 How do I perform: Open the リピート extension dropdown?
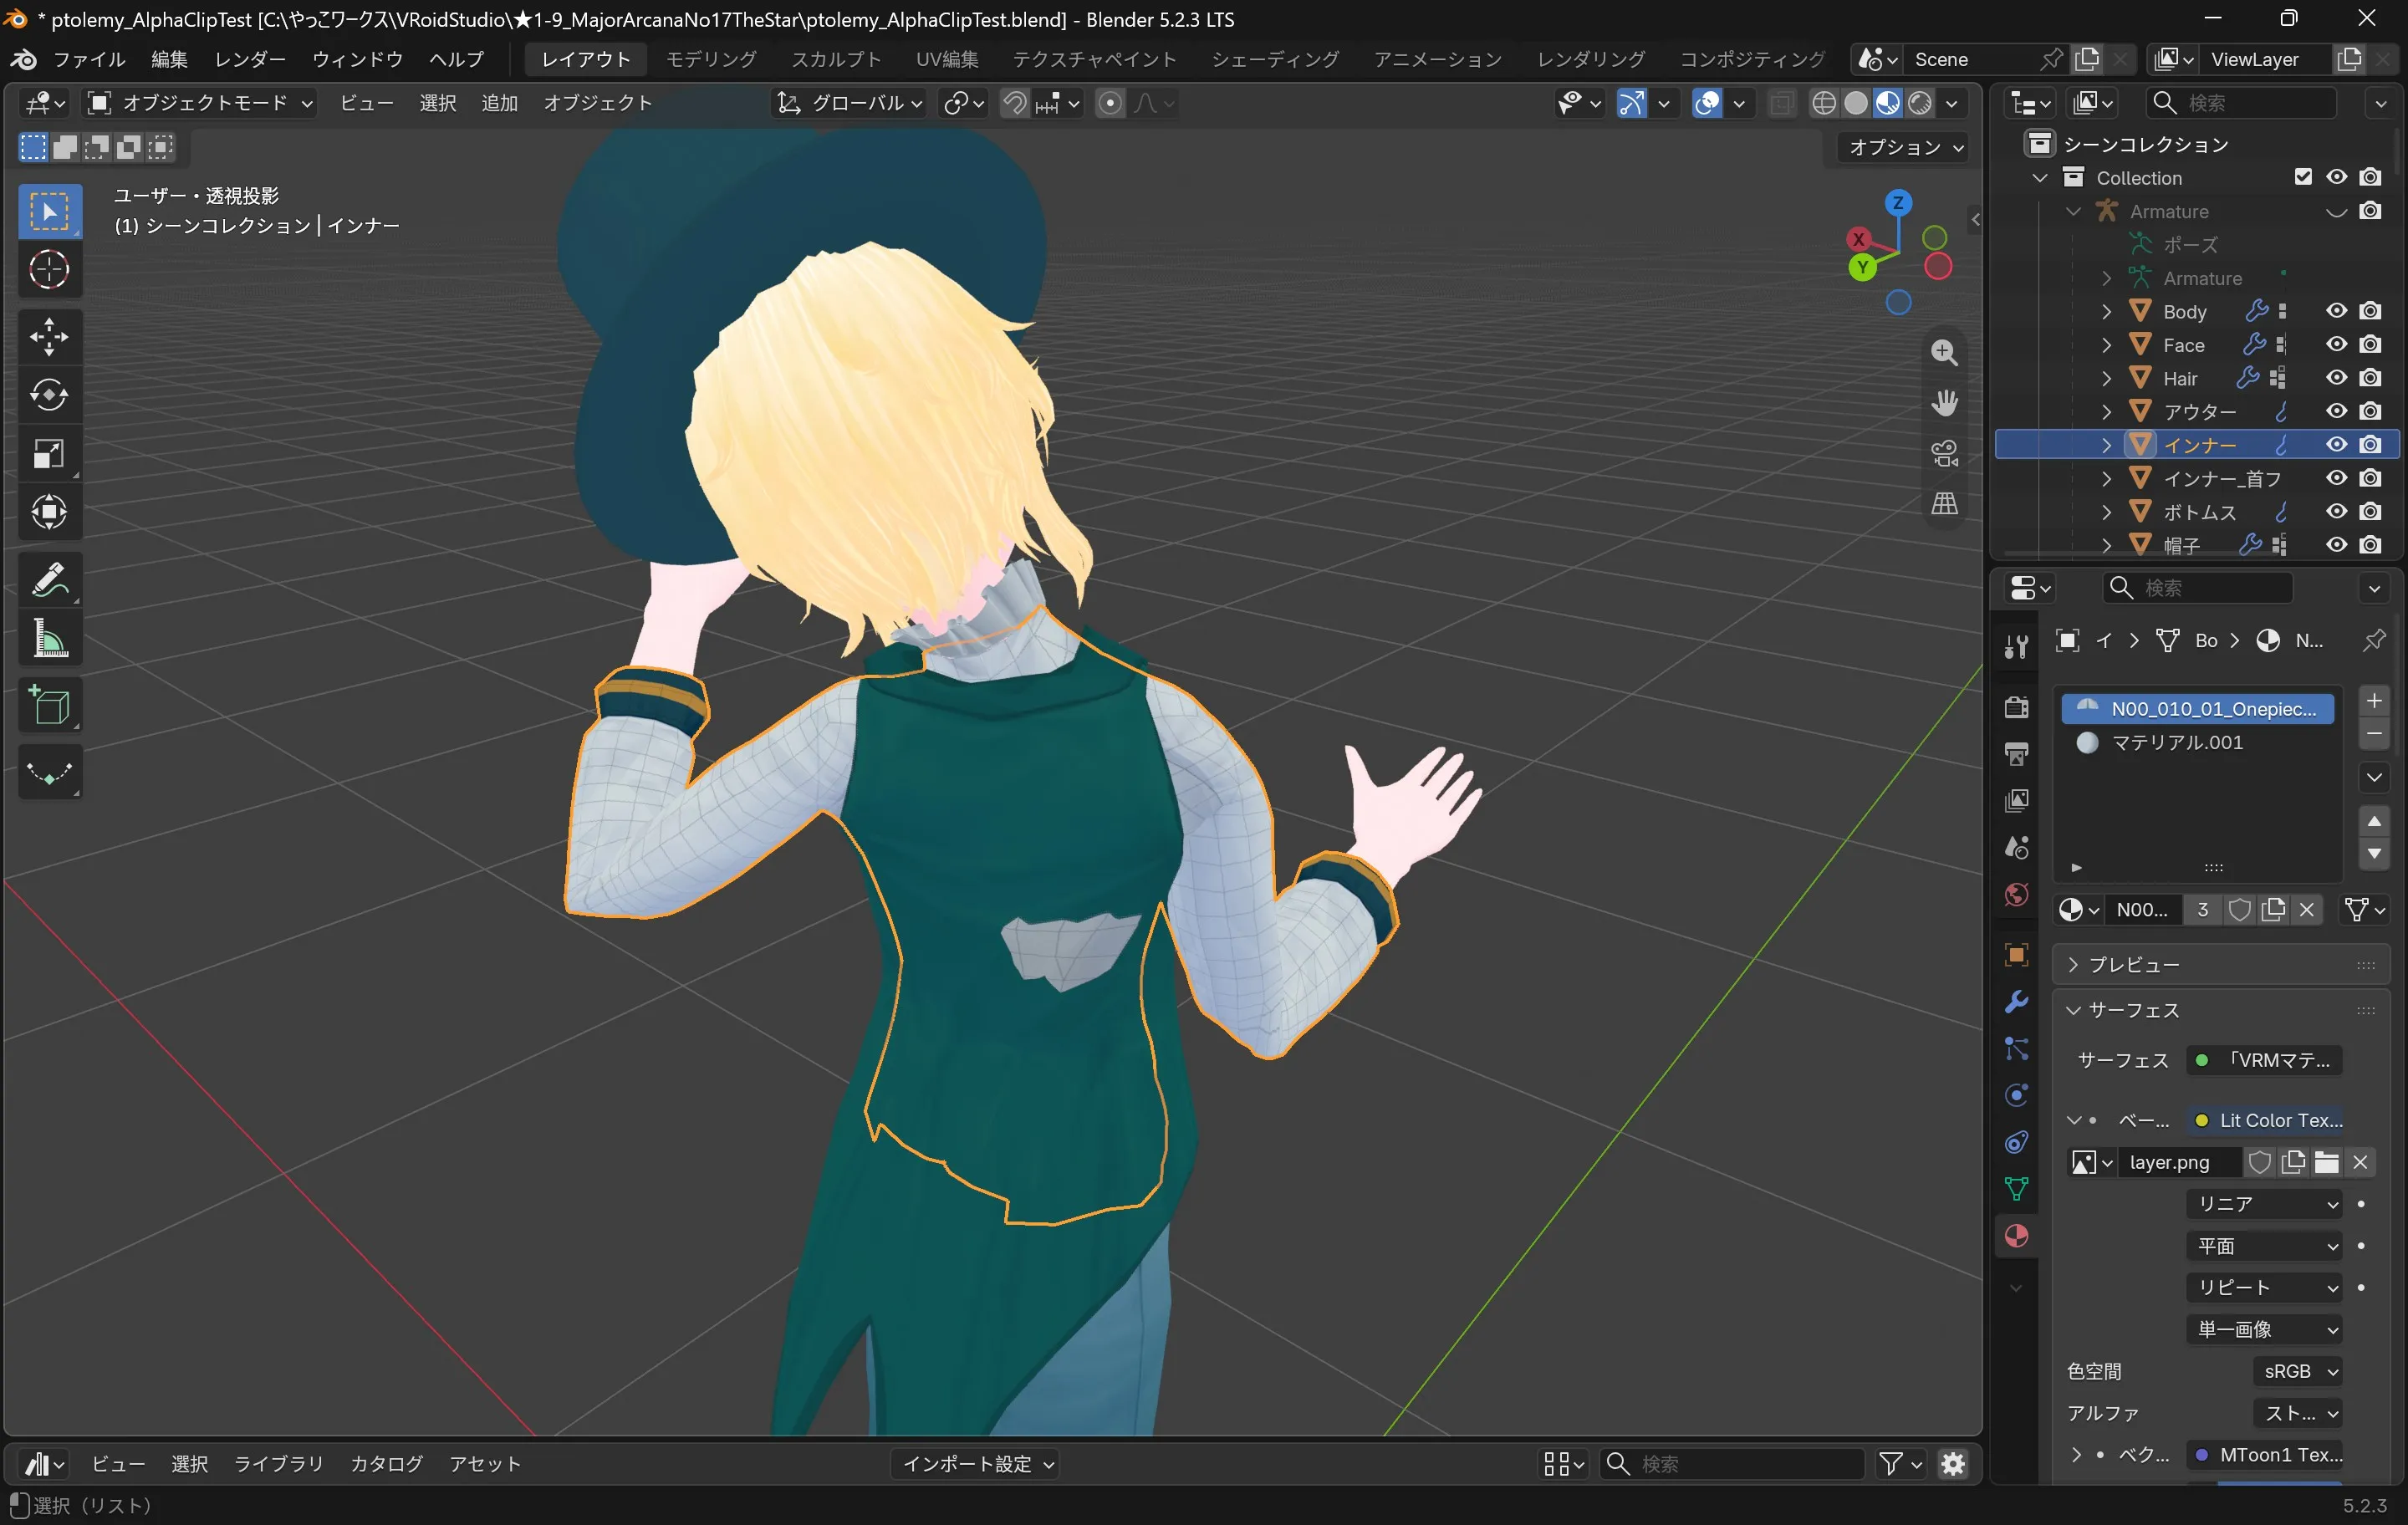[x=2265, y=1288]
